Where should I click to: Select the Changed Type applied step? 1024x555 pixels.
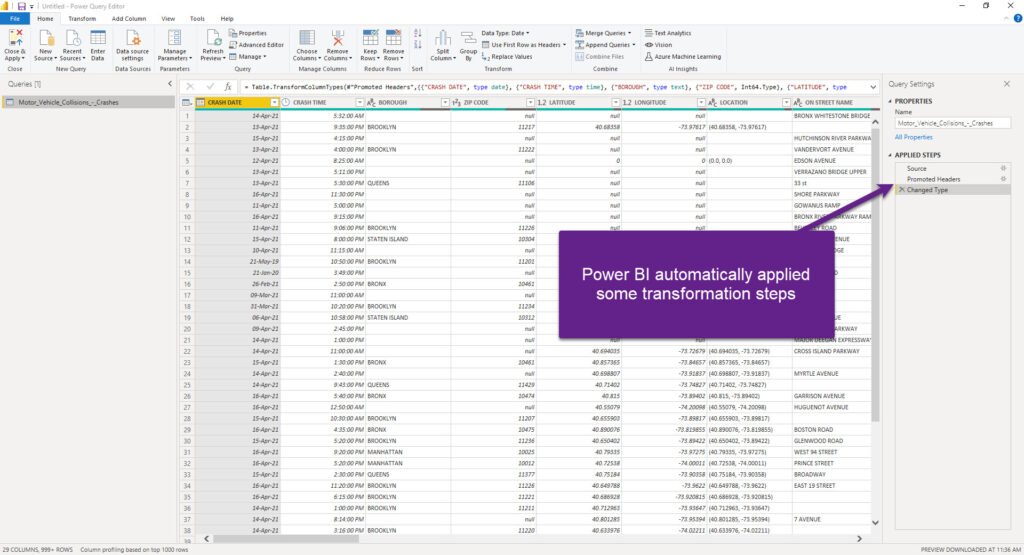point(953,190)
